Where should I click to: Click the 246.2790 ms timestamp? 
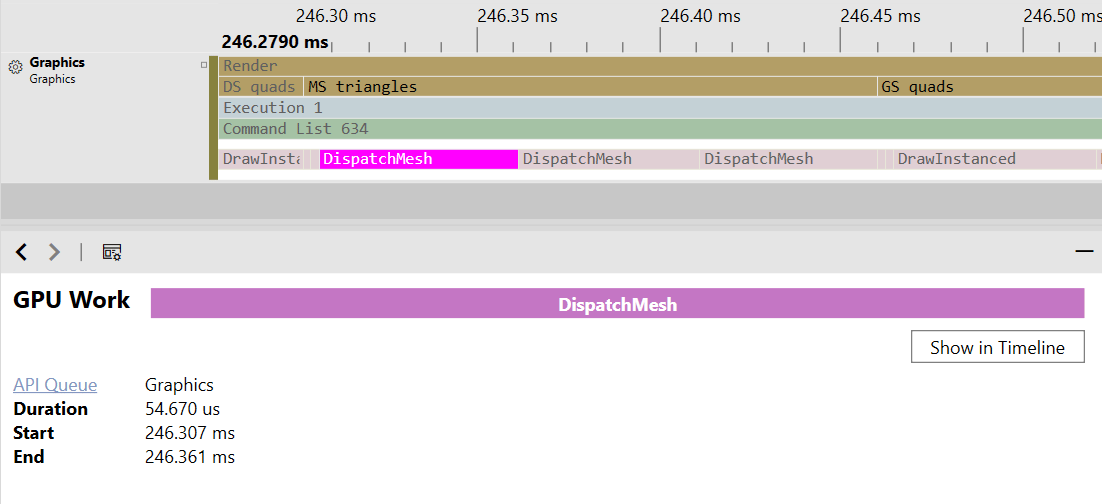coord(275,42)
